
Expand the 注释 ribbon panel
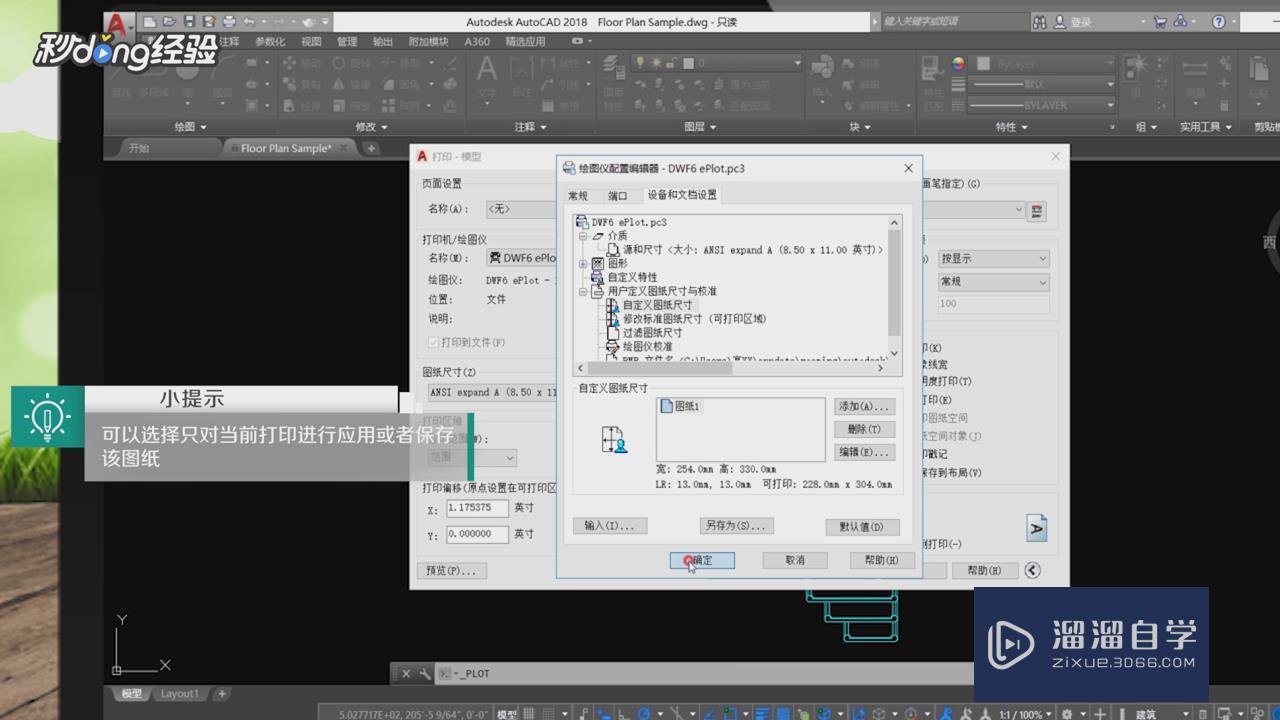pos(530,127)
